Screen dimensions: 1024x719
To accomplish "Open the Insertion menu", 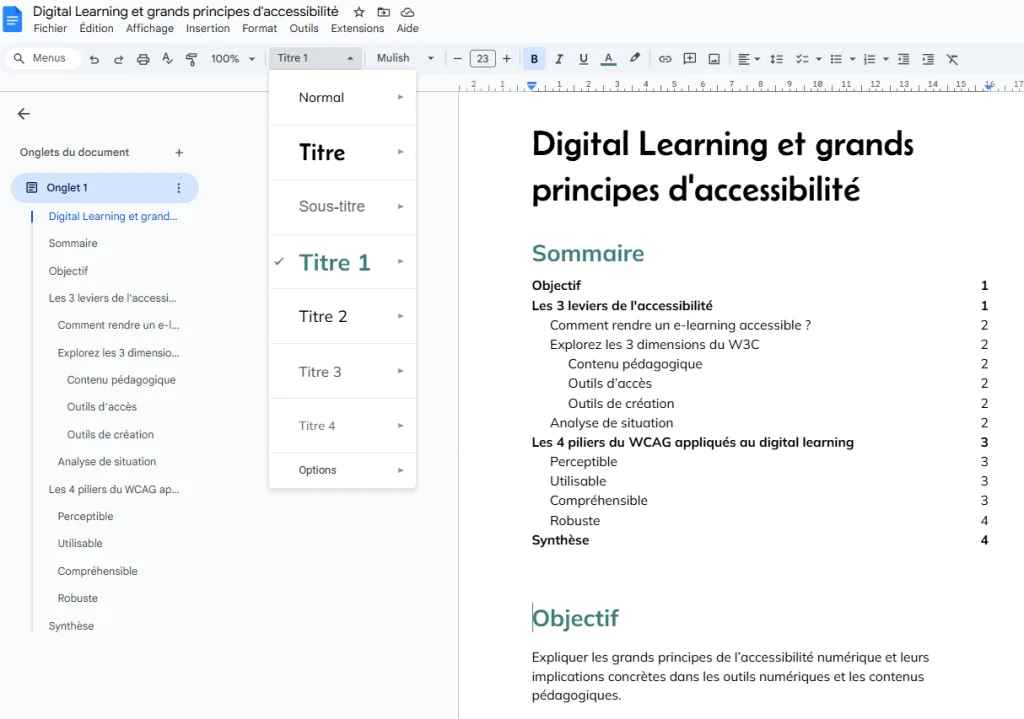I will click(208, 28).
